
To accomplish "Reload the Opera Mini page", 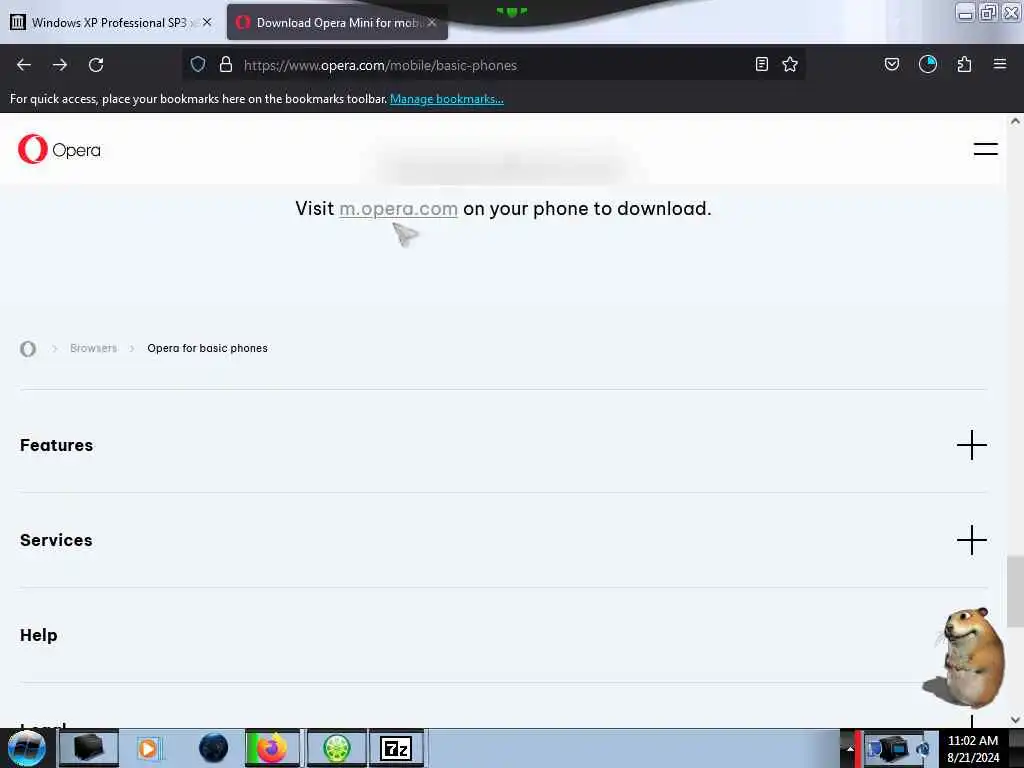I will point(96,65).
